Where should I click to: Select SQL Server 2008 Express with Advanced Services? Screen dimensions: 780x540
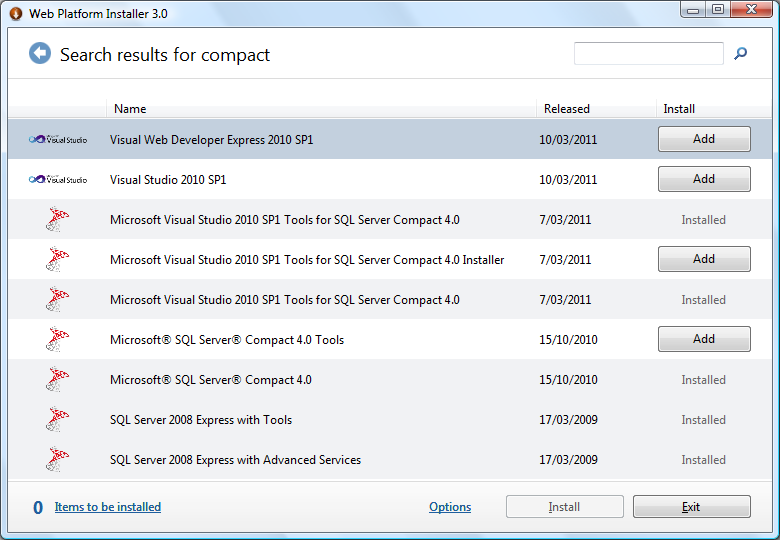[235, 459]
